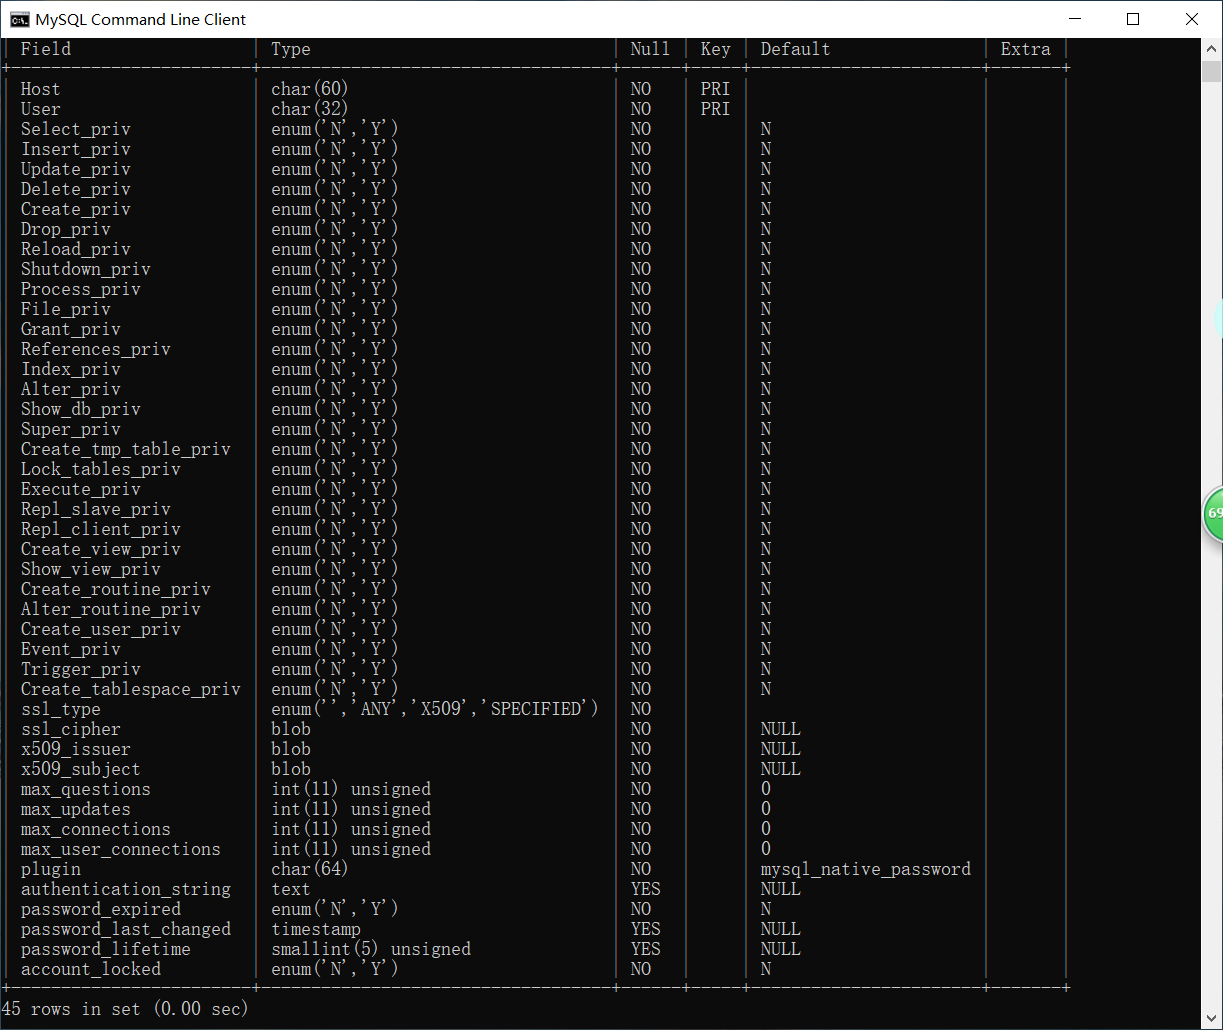
Task: Minimize the MySQL Command Line Client window
Action: point(1075,19)
